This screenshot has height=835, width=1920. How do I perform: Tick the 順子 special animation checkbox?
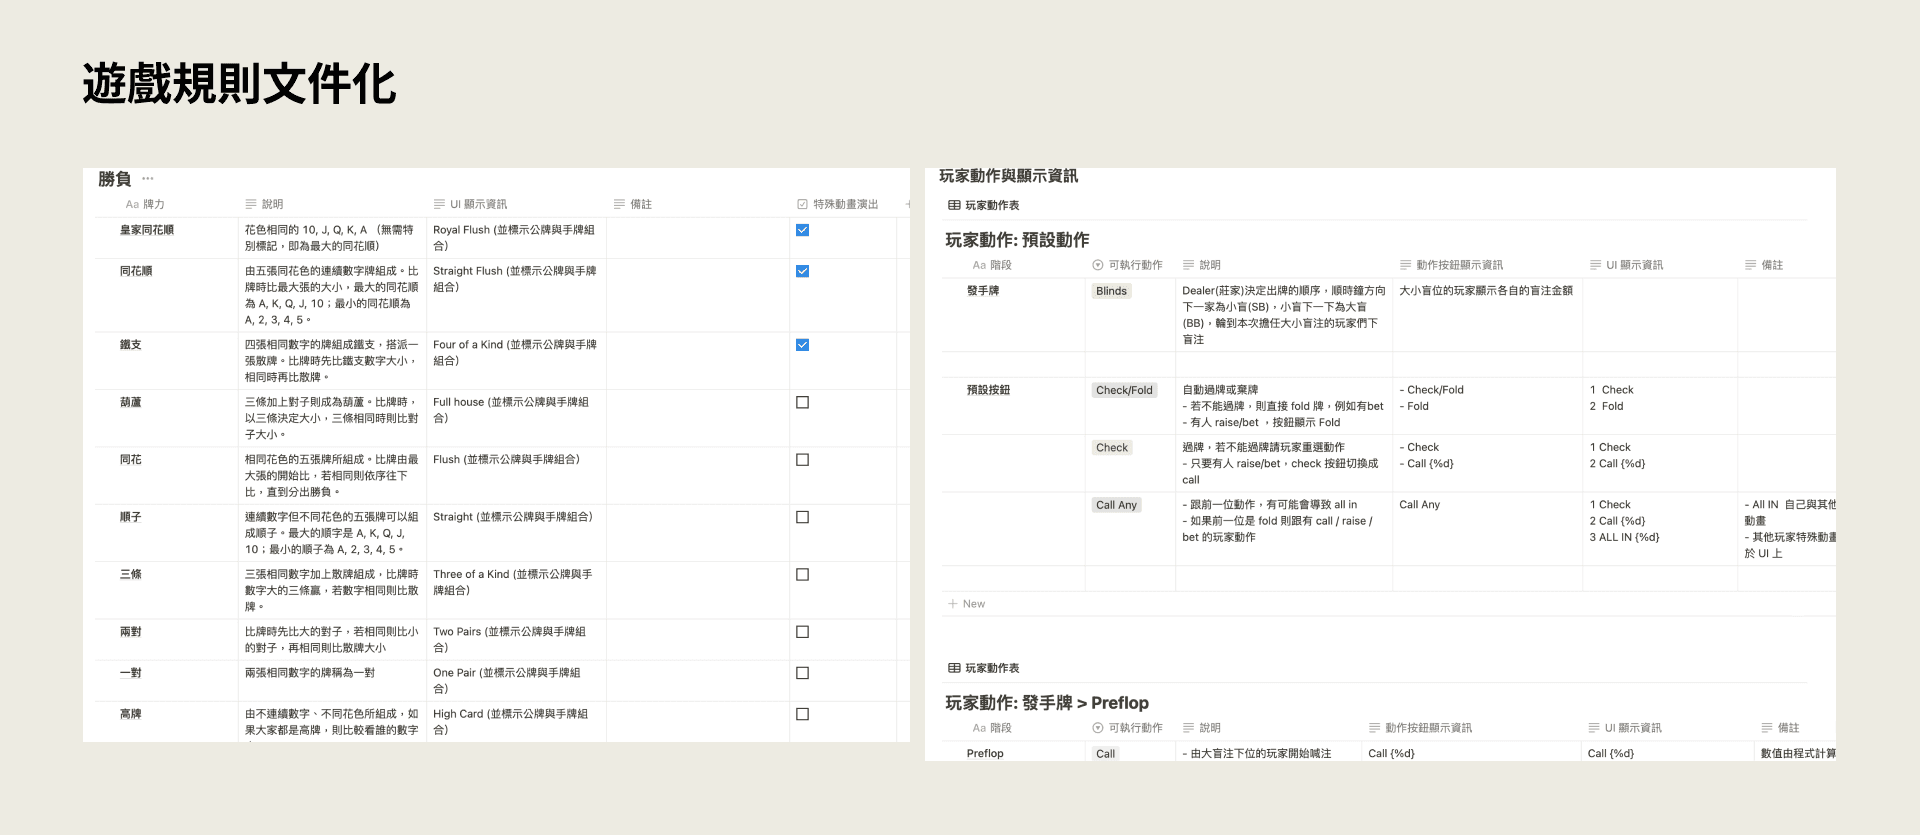802,517
